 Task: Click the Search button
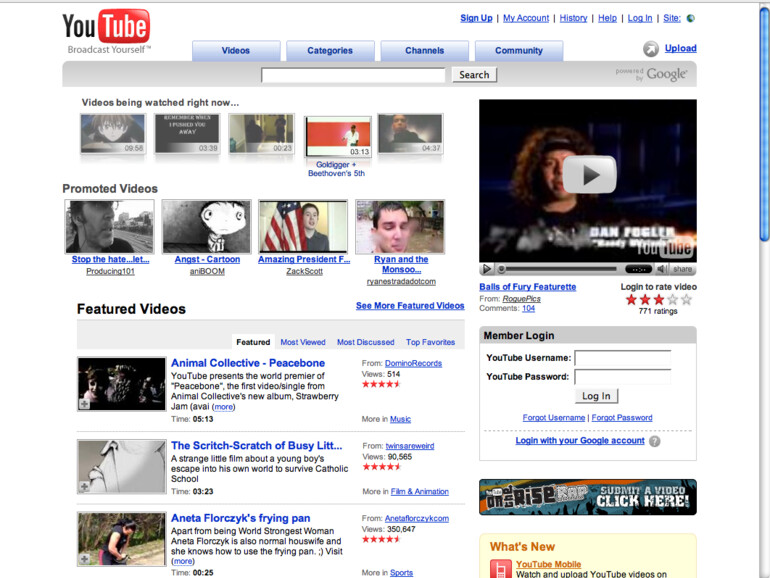pos(474,75)
